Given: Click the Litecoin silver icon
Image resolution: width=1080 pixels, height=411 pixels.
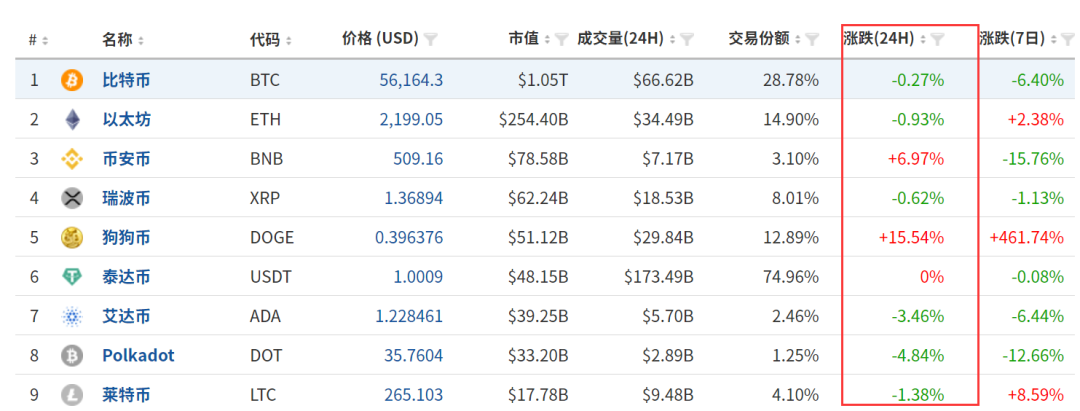Looking at the screenshot, I should 72,395.
